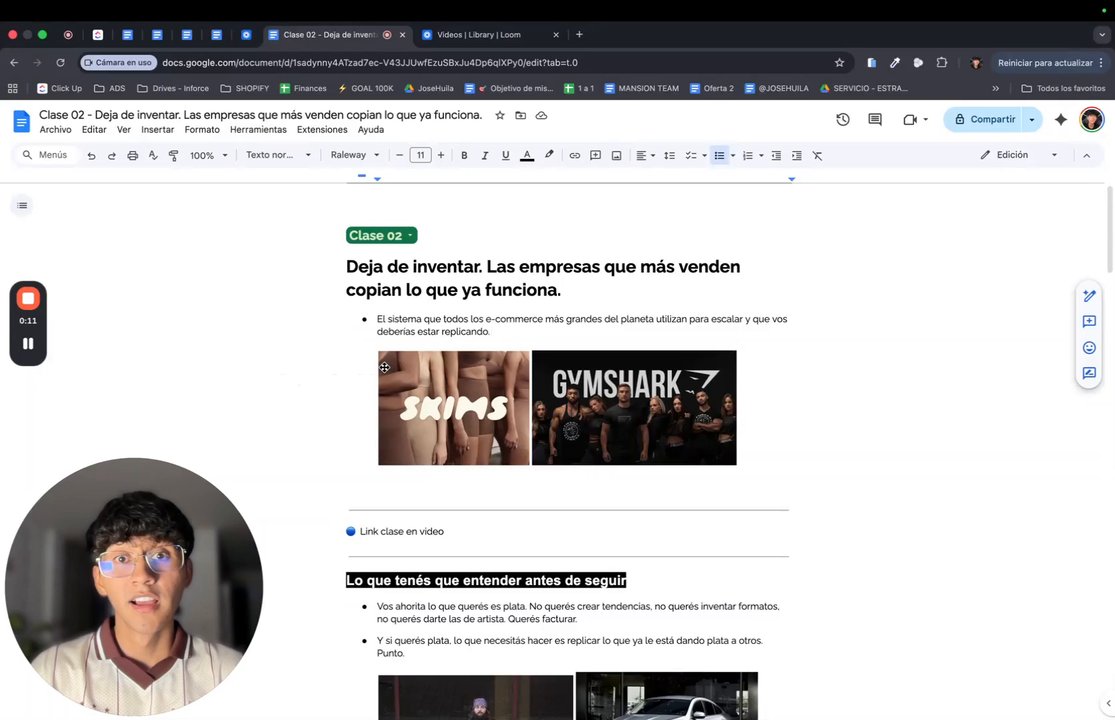Open the highlight color picker
Screen dimensions: 1115x720
point(549,155)
